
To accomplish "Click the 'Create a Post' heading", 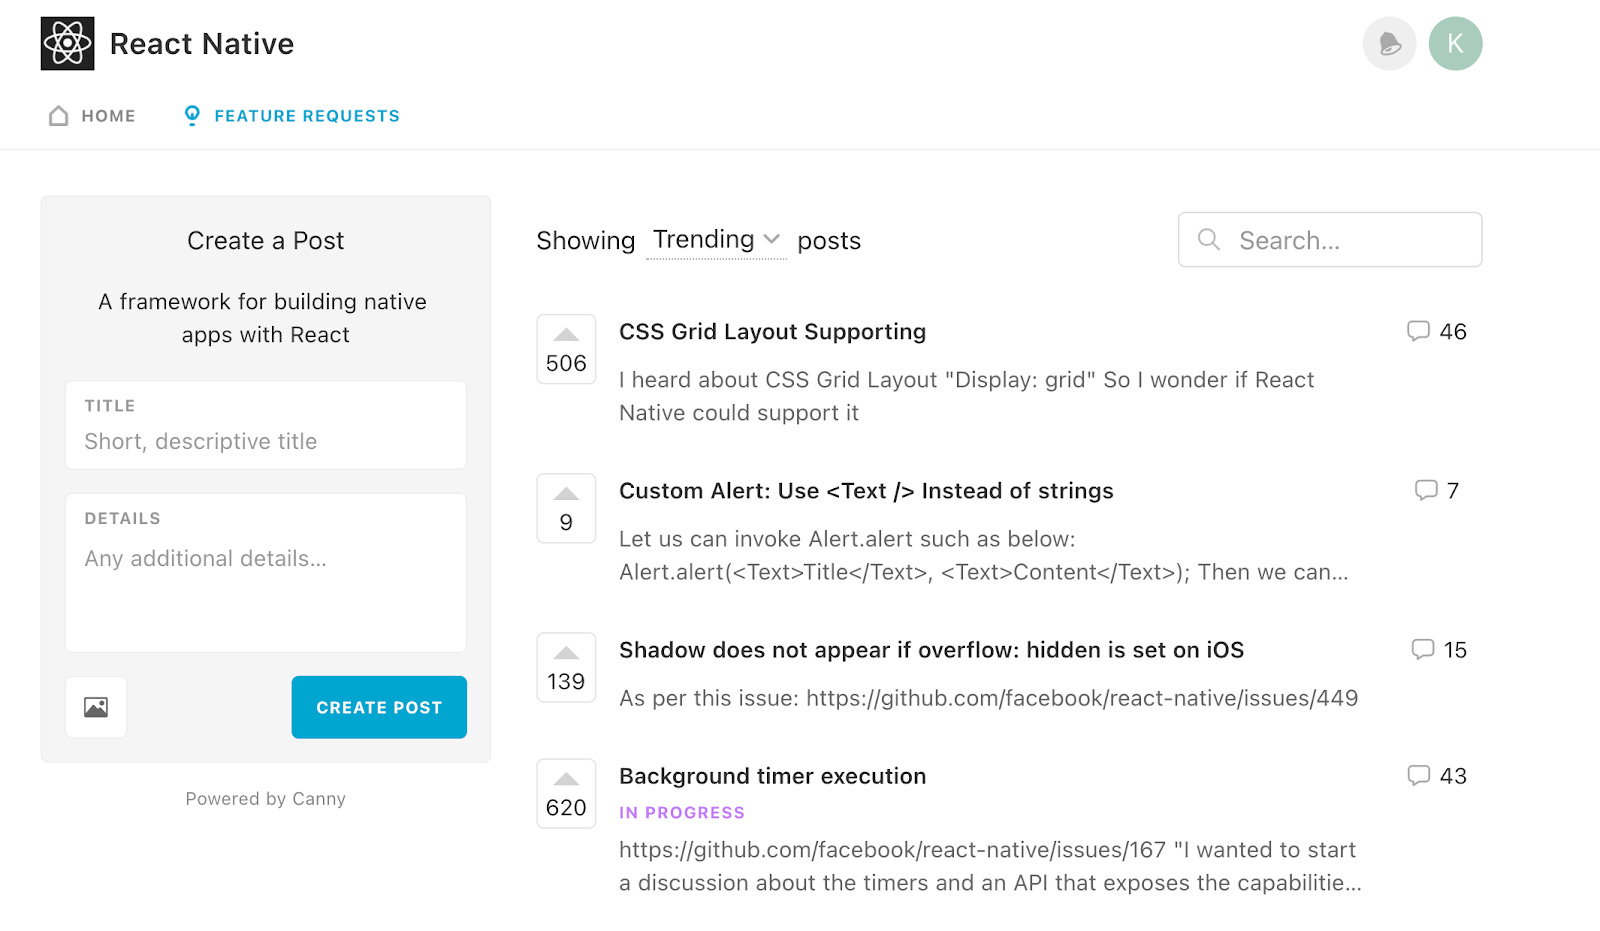I will [265, 240].
